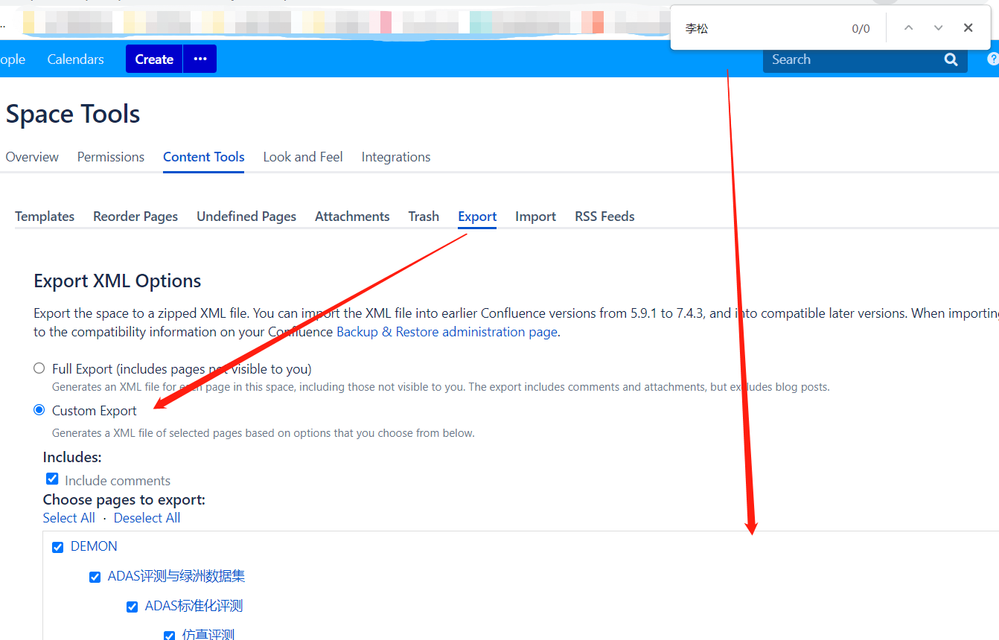Click the Create button
Screen dimensions: 999x640
tap(154, 59)
